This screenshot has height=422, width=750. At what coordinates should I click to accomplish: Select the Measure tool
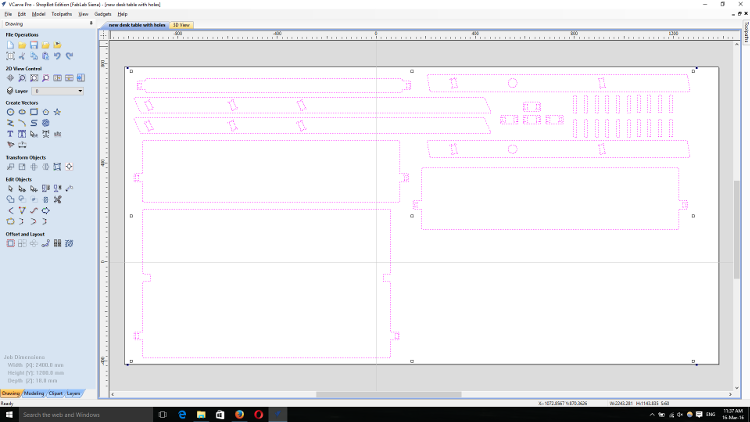tap(69, 189)
